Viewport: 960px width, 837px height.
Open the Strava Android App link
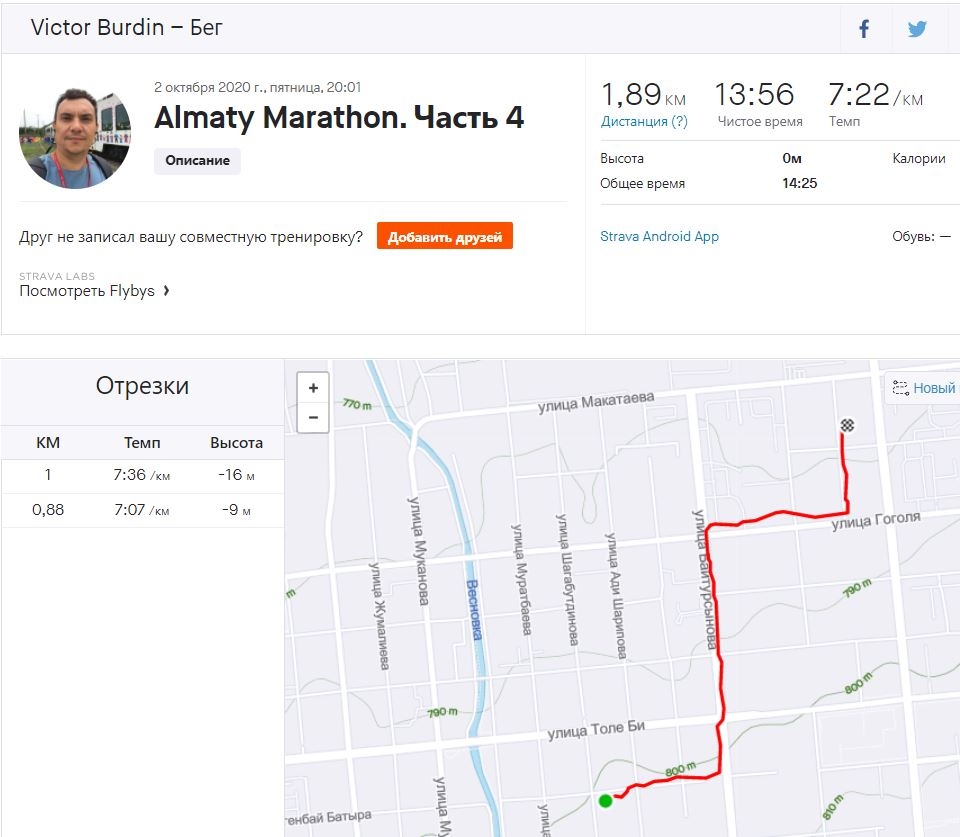coord(659,237)
